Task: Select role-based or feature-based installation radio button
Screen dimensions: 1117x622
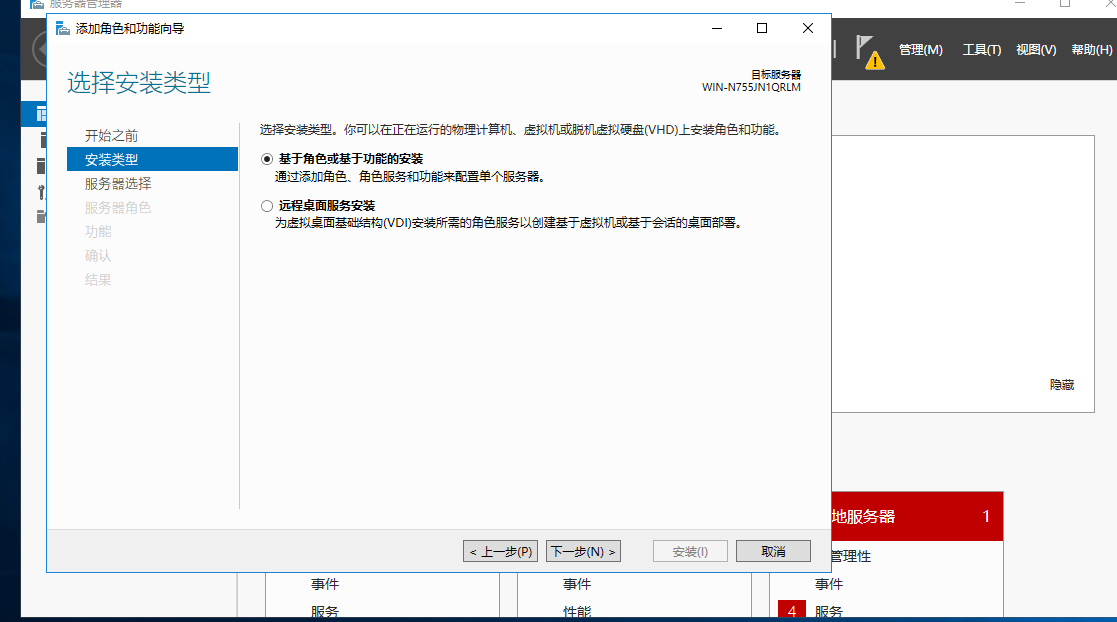Action: 267,159
